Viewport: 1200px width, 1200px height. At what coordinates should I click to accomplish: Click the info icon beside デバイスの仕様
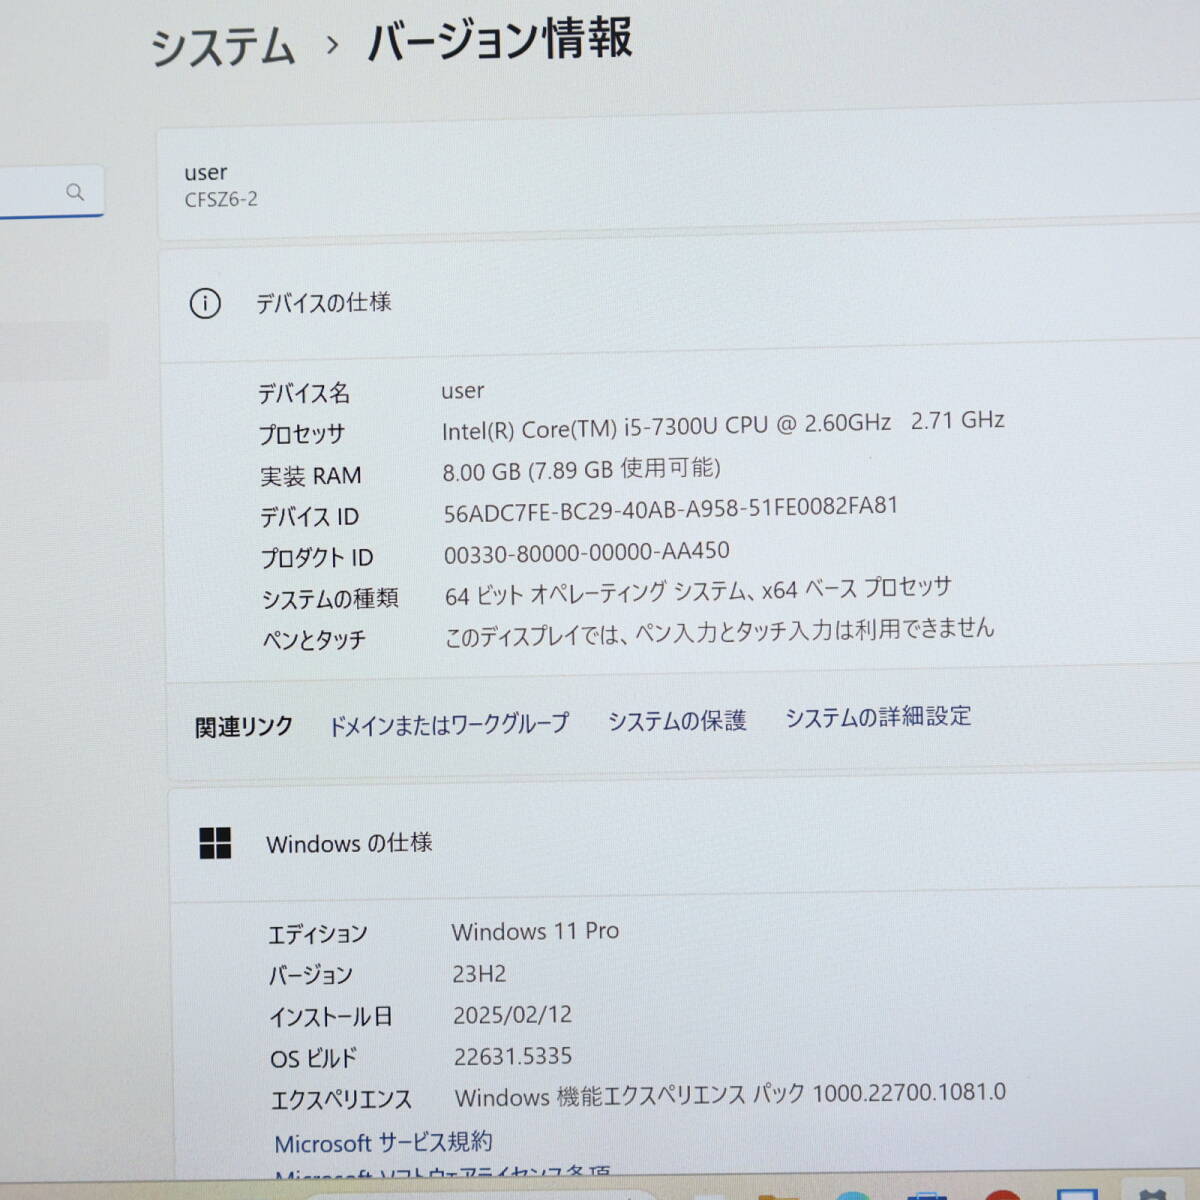[x=205, y=303]
